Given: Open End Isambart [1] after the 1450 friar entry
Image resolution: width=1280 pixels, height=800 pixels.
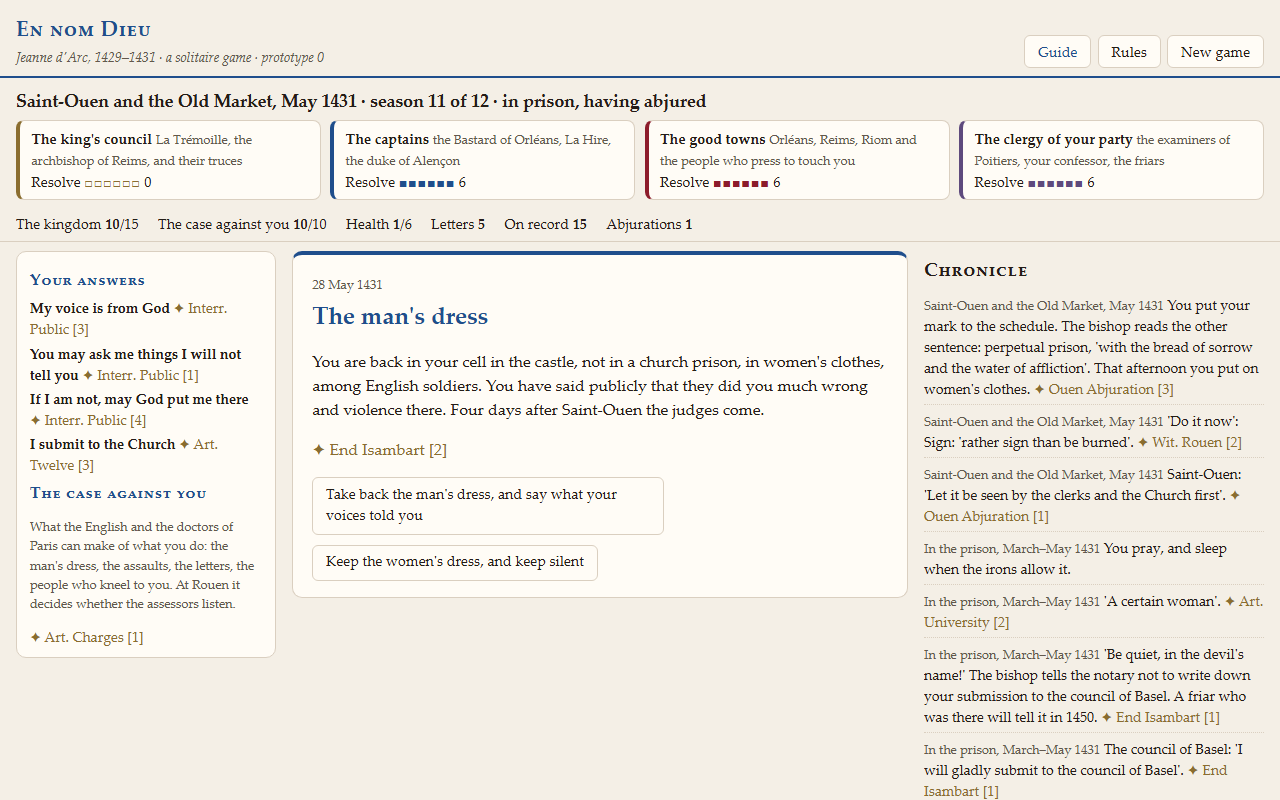Looking at the screenshot, I should click(1161, 717).
